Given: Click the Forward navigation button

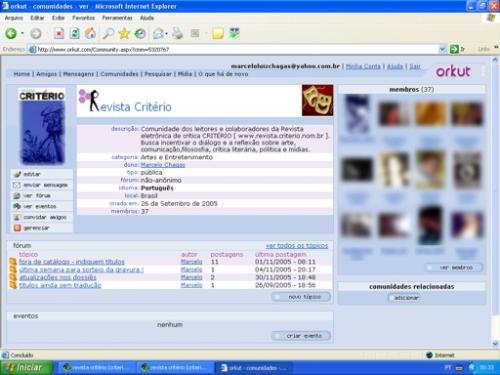Looking at the screenshot, I should point(36,33).
